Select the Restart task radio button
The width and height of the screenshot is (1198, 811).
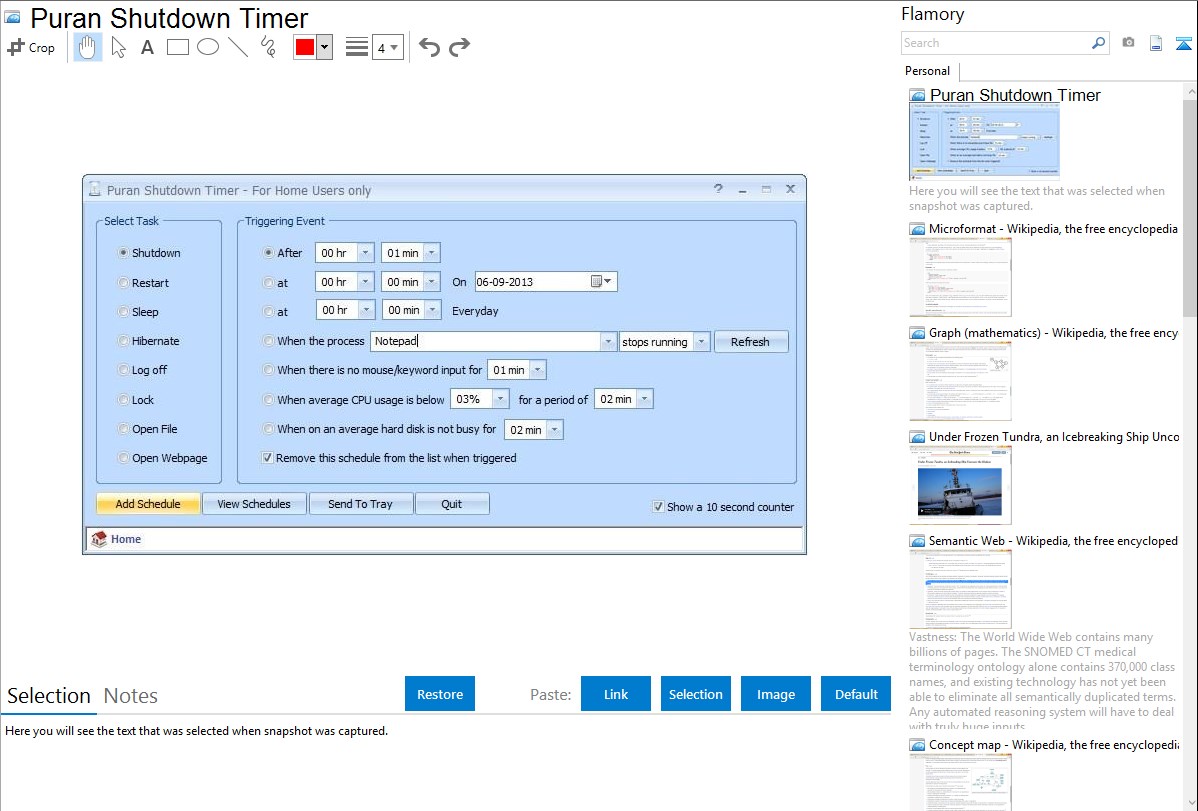pyautogui.click(x=123, y=283)
